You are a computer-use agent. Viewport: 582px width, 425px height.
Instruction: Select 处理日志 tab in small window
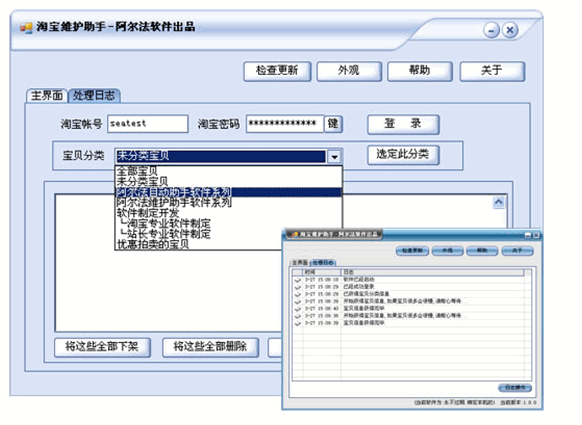click(323, 263)
